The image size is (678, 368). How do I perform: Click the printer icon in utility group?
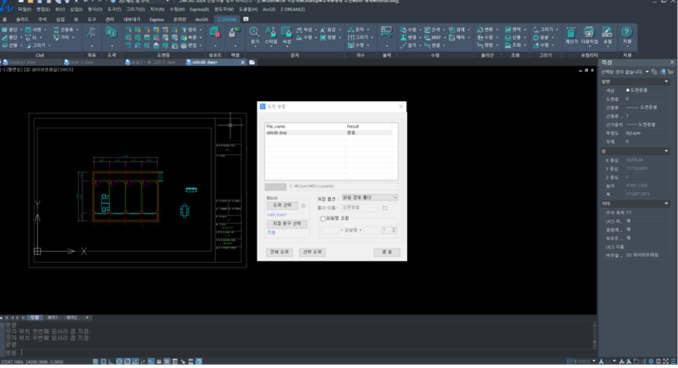pos(589,33)
